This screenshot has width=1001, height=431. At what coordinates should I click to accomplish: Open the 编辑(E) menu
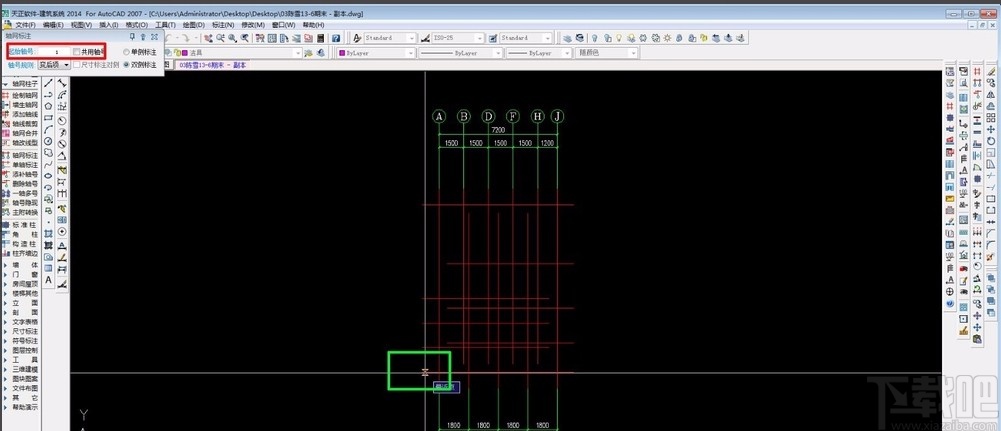53,25
